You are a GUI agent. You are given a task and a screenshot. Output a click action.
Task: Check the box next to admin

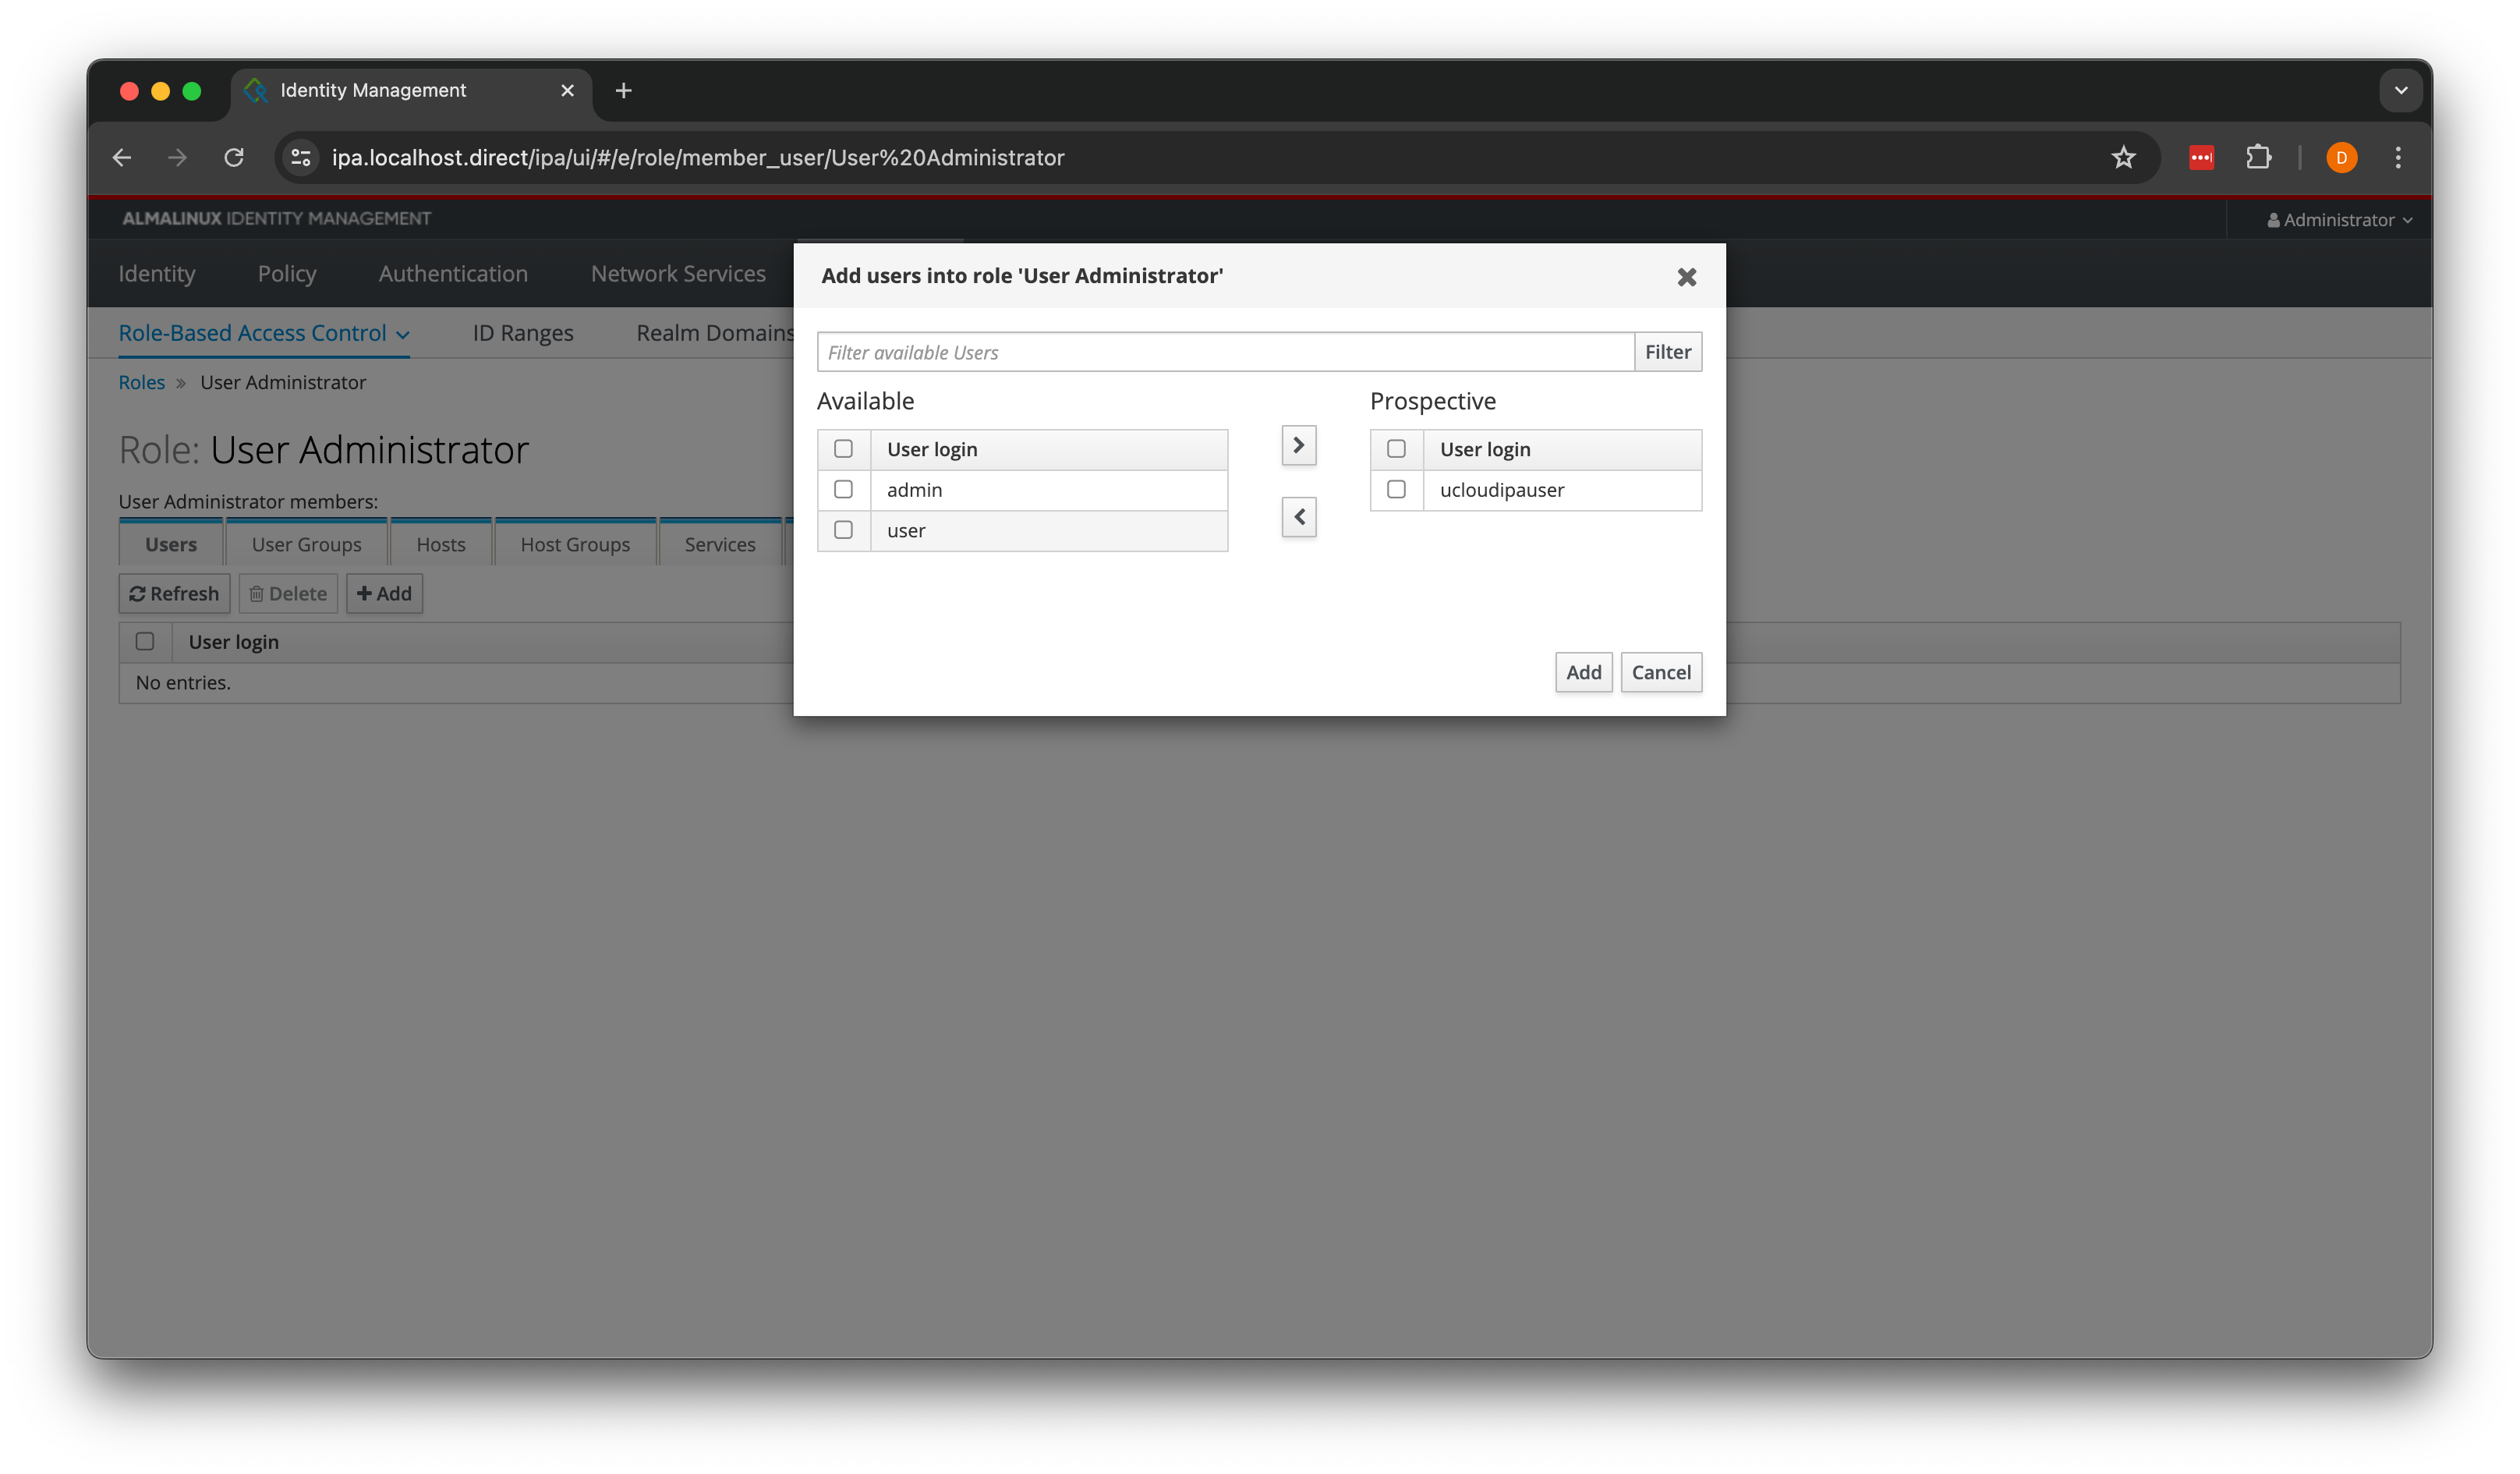(843, 489)
